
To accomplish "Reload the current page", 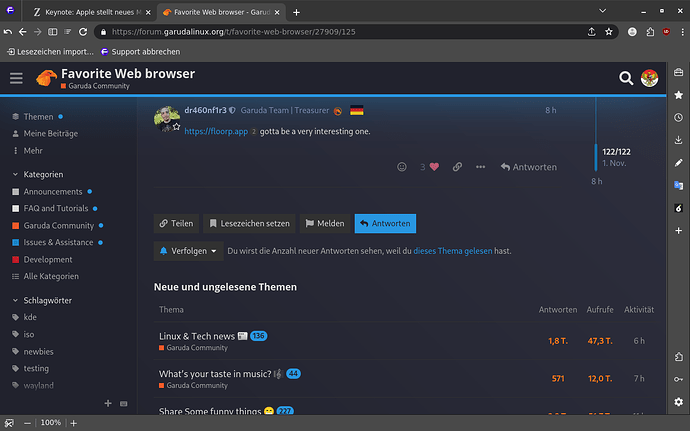I will [83, 32].
